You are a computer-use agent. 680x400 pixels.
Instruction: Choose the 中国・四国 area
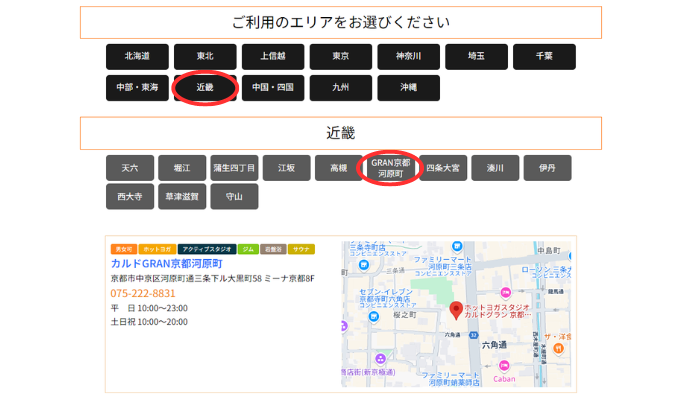(273, 88)
